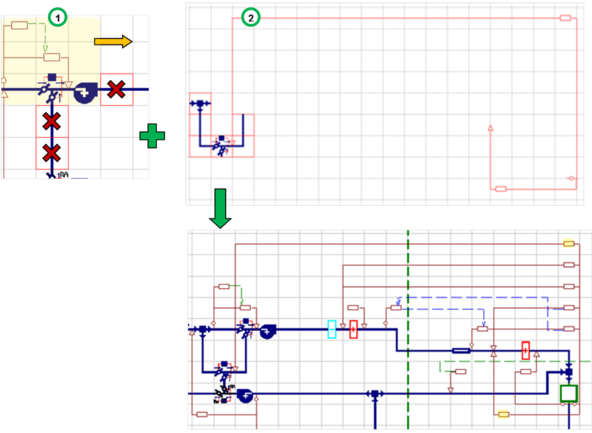The height and width of the screenshot is (433, 592).
Task: Click the pink block at top of diagram 2
Action: click(565, 18)
